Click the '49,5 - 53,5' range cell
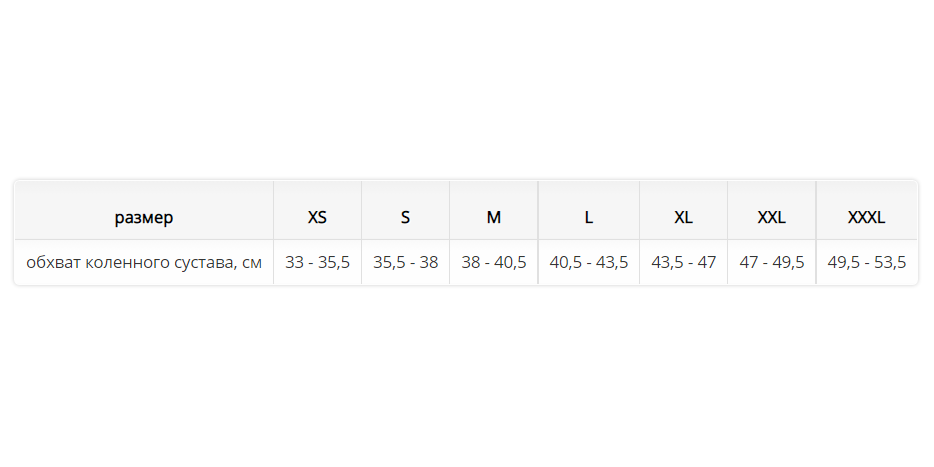Viewport: 934px width, 467px height. click(867, 263)
